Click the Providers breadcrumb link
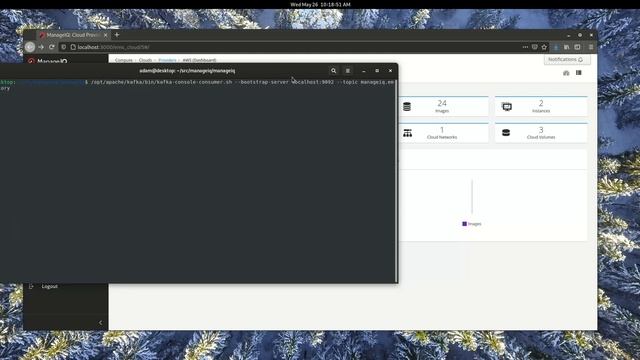640x360 pixels. pos(167,60)
